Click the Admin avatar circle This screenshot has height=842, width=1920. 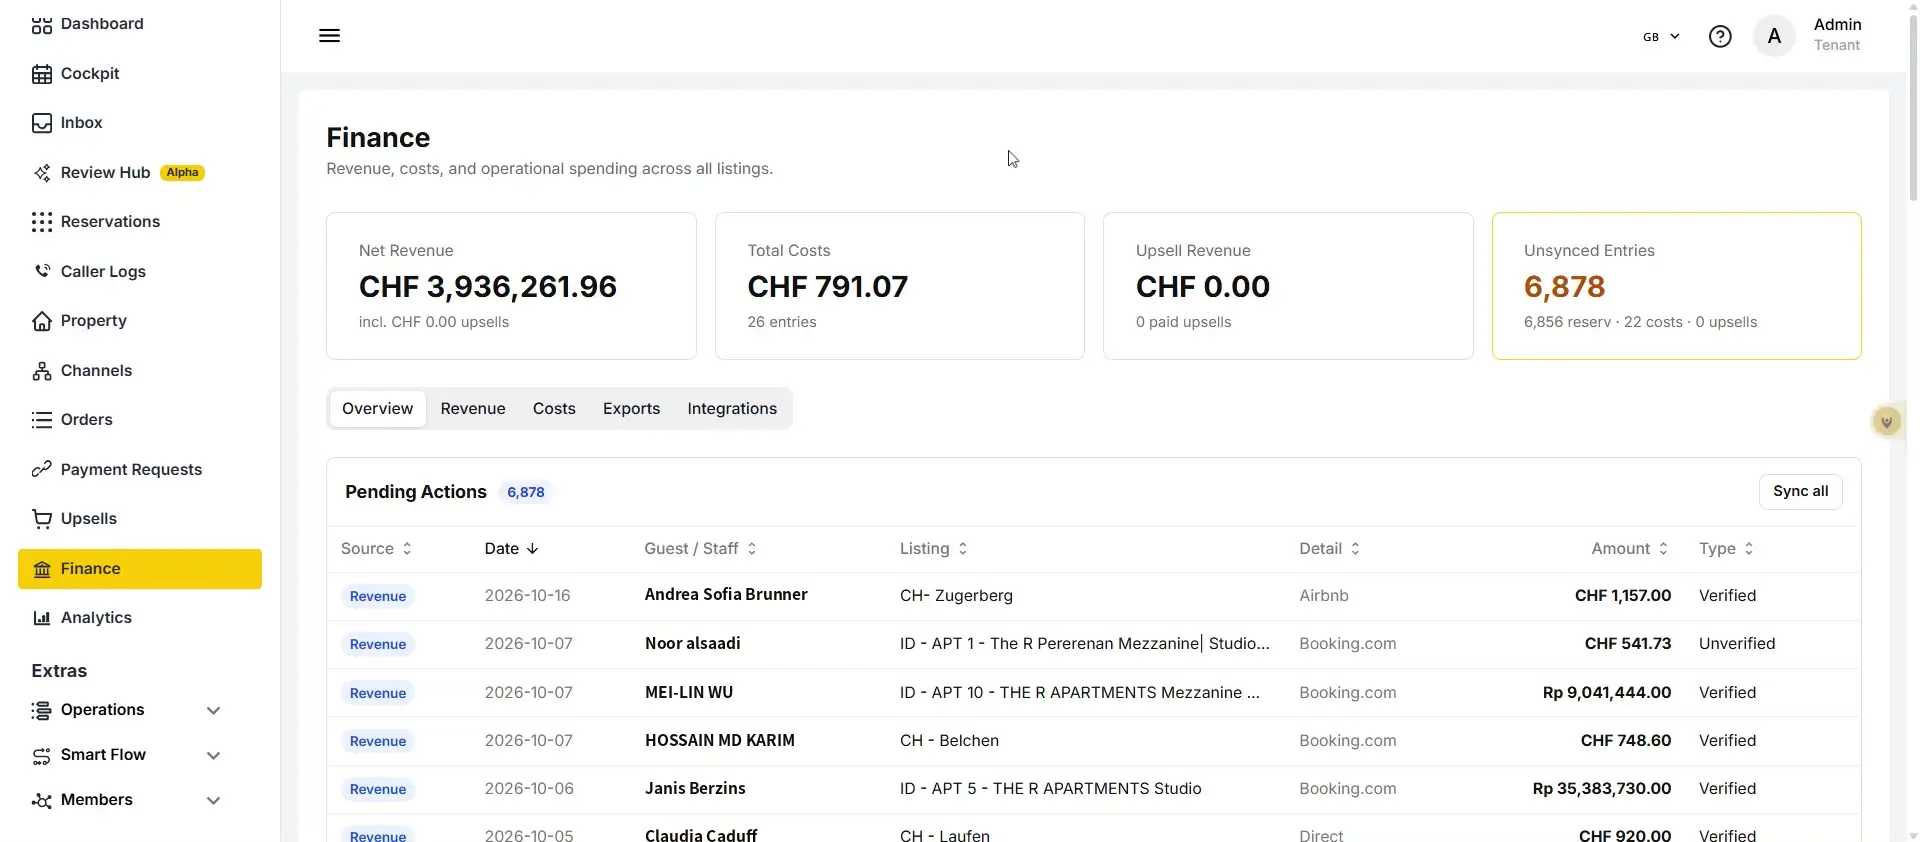coord(1774,37)
